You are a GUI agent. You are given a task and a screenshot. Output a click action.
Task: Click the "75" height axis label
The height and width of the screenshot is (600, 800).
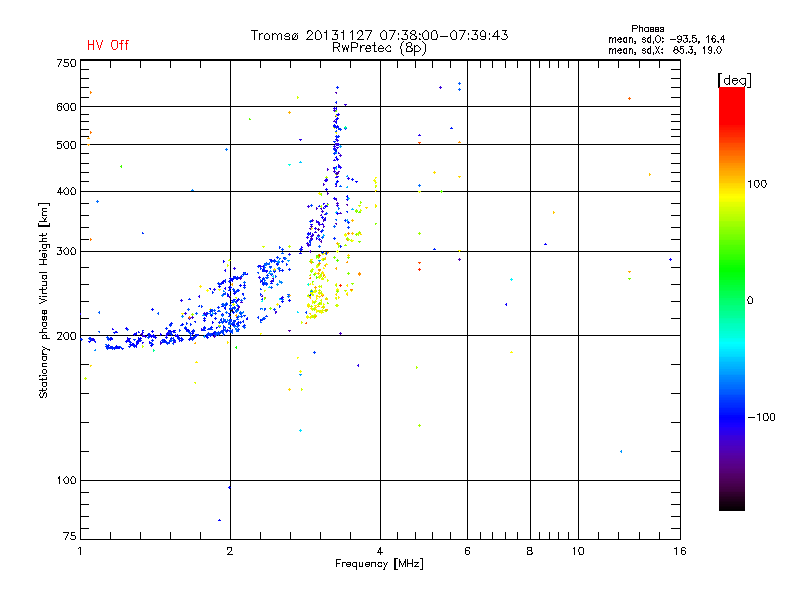[70, 536]
